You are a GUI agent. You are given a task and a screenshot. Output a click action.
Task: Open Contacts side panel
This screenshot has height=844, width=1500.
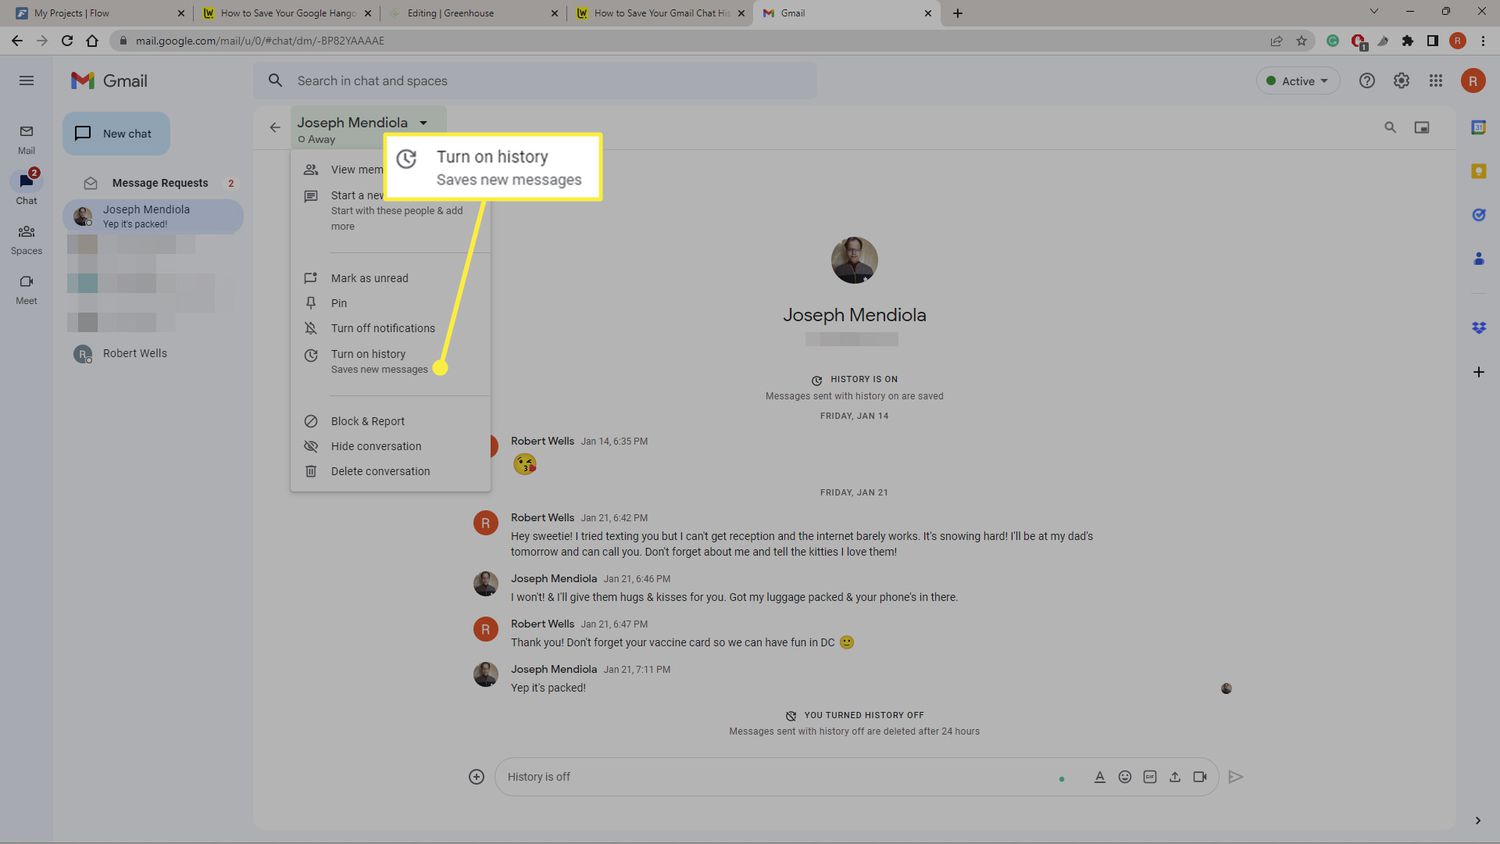[1478, 259]
